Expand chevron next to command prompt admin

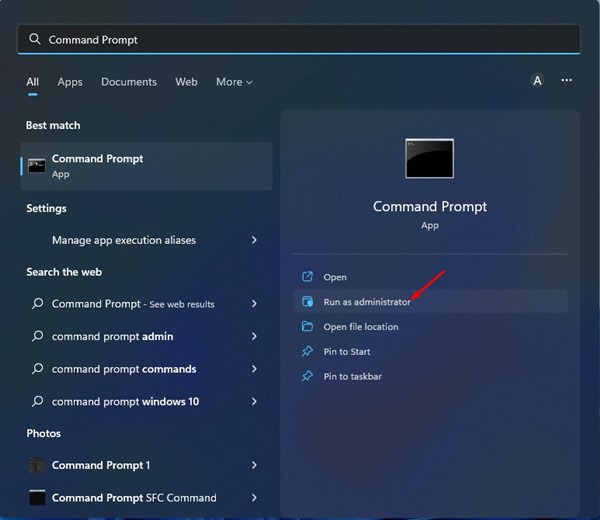pyautogui.click(x=254, y=336)
